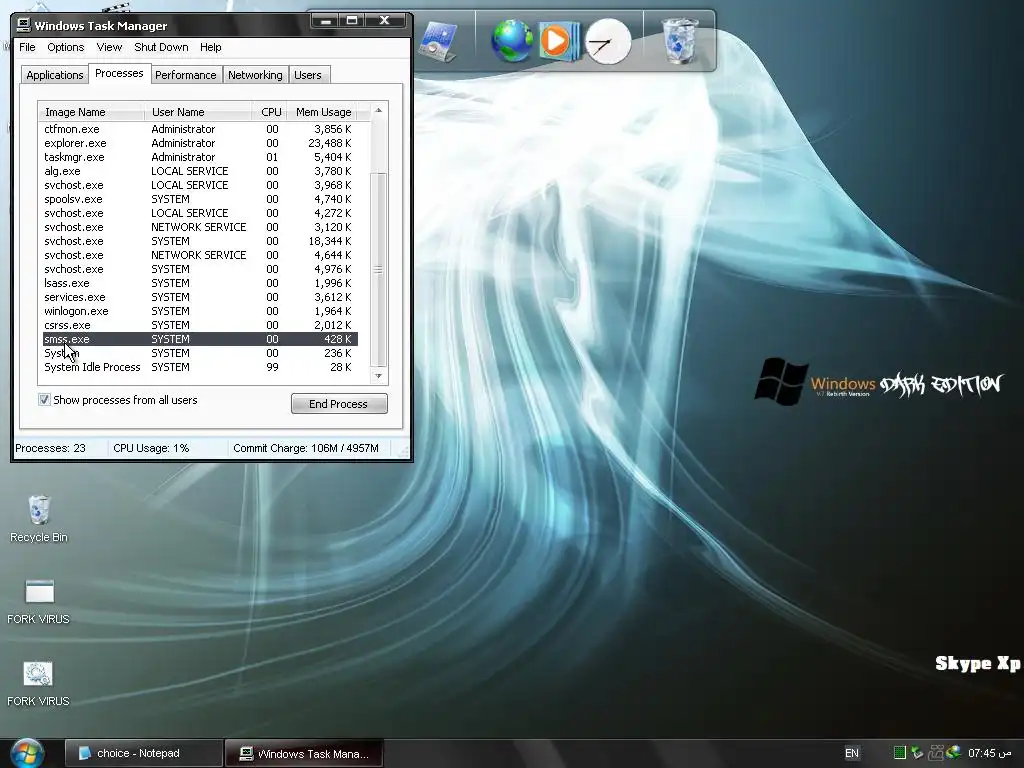
Task: Launch Windows Media Player from the dock
Action: (x=558, y=41)
